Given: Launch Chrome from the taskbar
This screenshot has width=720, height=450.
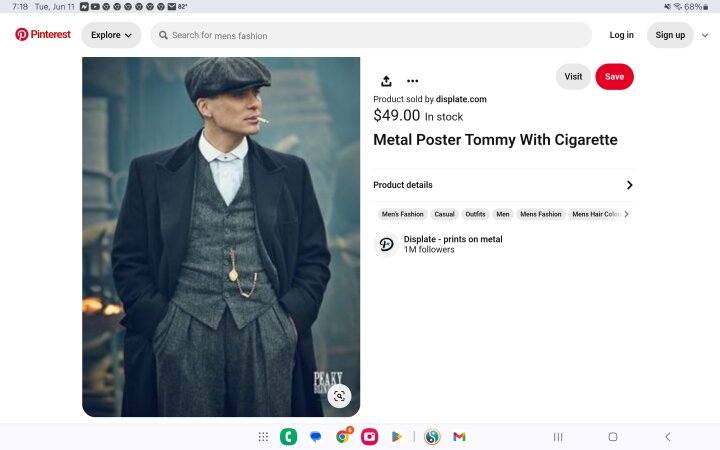Looking at the screenshot, I should [343, 436].
